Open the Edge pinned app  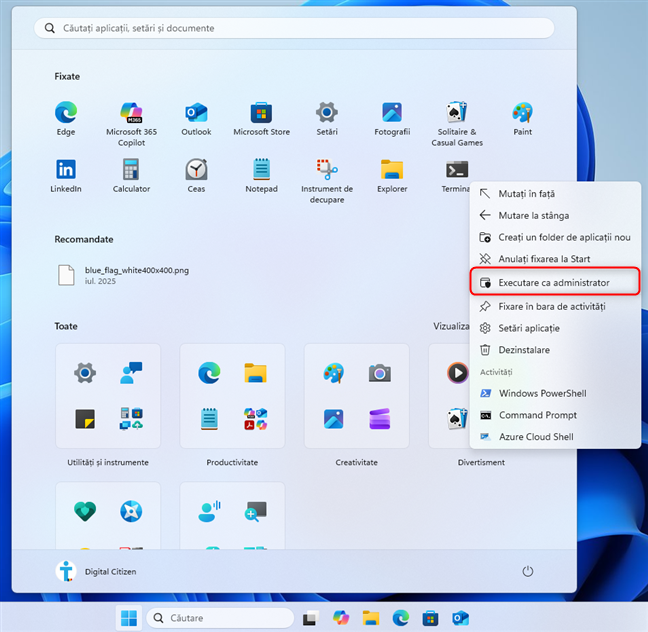66,118
